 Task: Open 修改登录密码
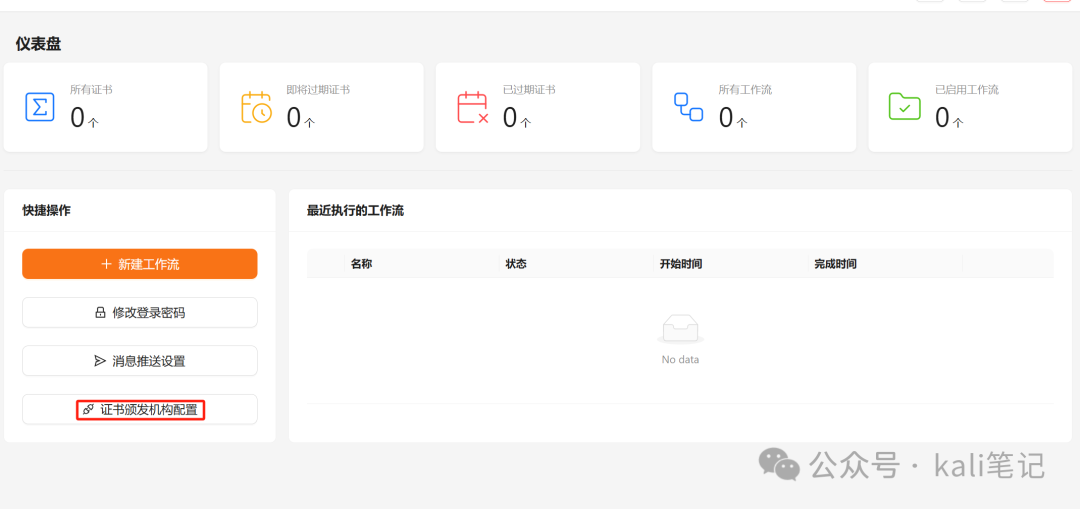click(140, 313)
